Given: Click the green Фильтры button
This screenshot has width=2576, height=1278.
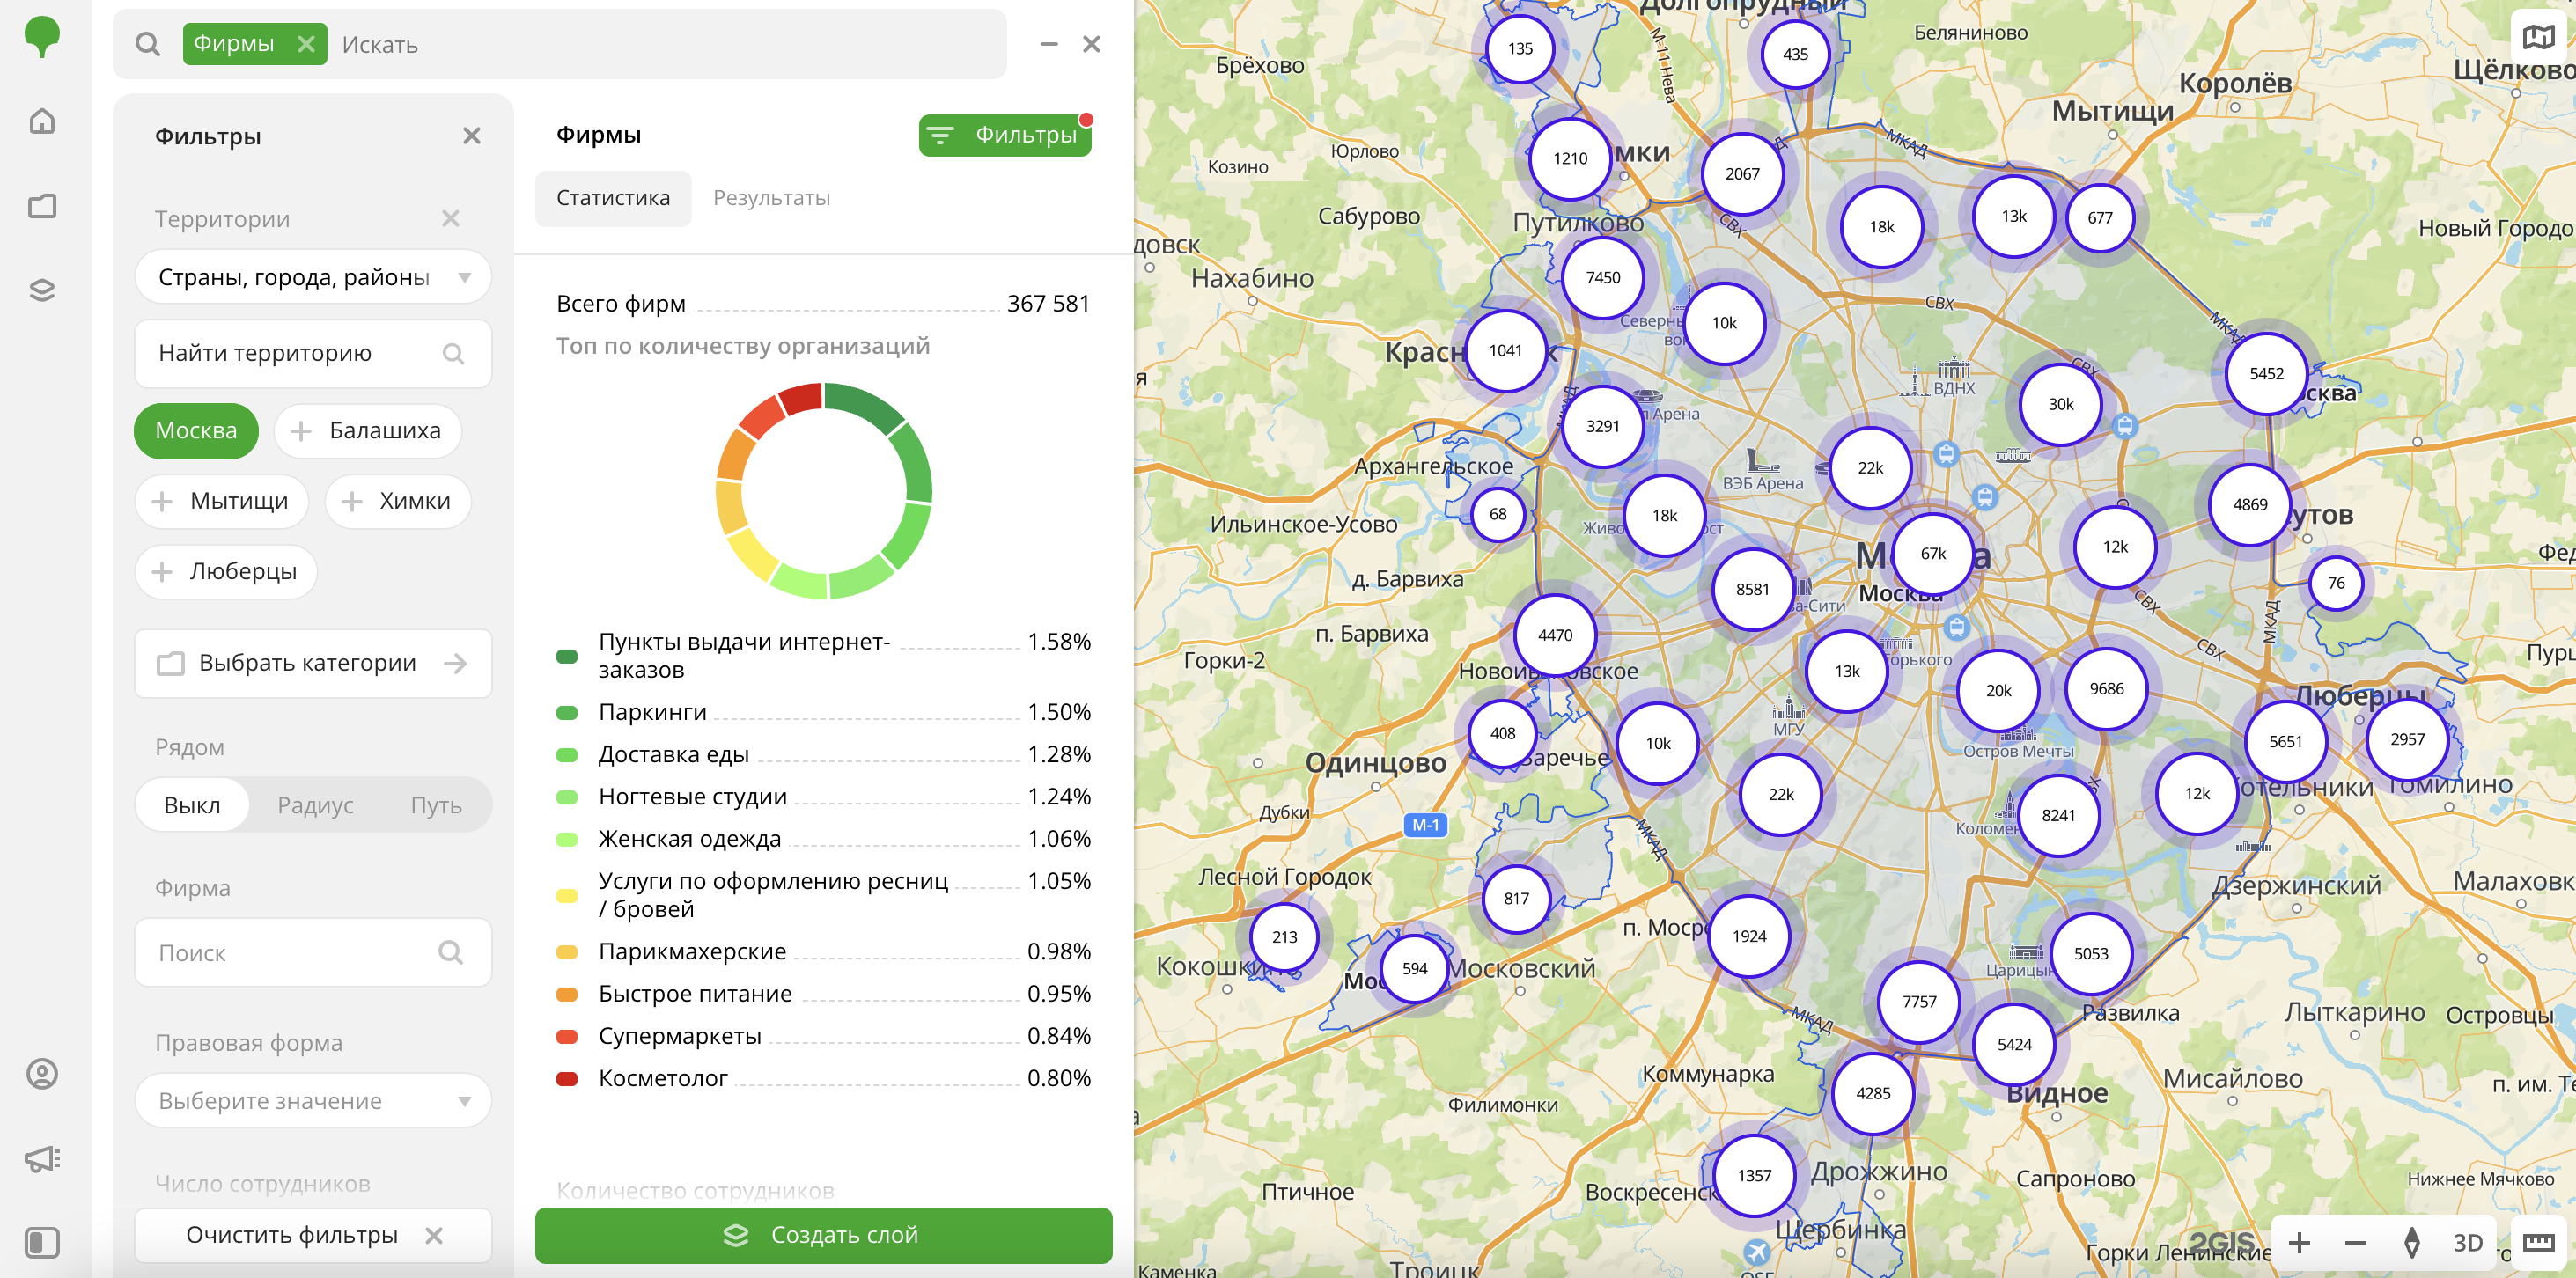Looking at the screenshot, I should click(x=1004, y=135).
